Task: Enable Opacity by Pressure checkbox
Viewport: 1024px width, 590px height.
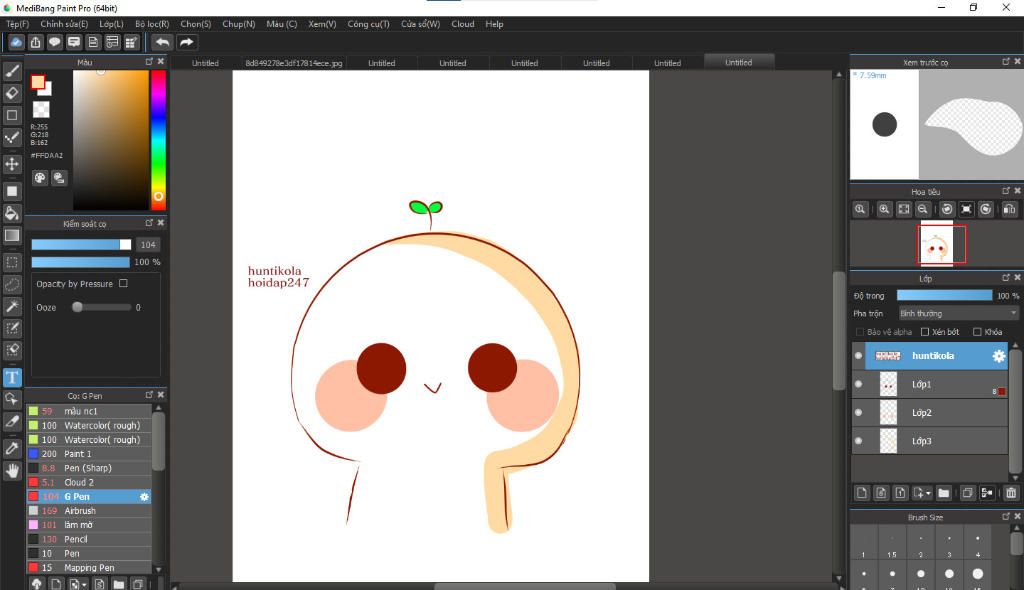Action: 123,284
